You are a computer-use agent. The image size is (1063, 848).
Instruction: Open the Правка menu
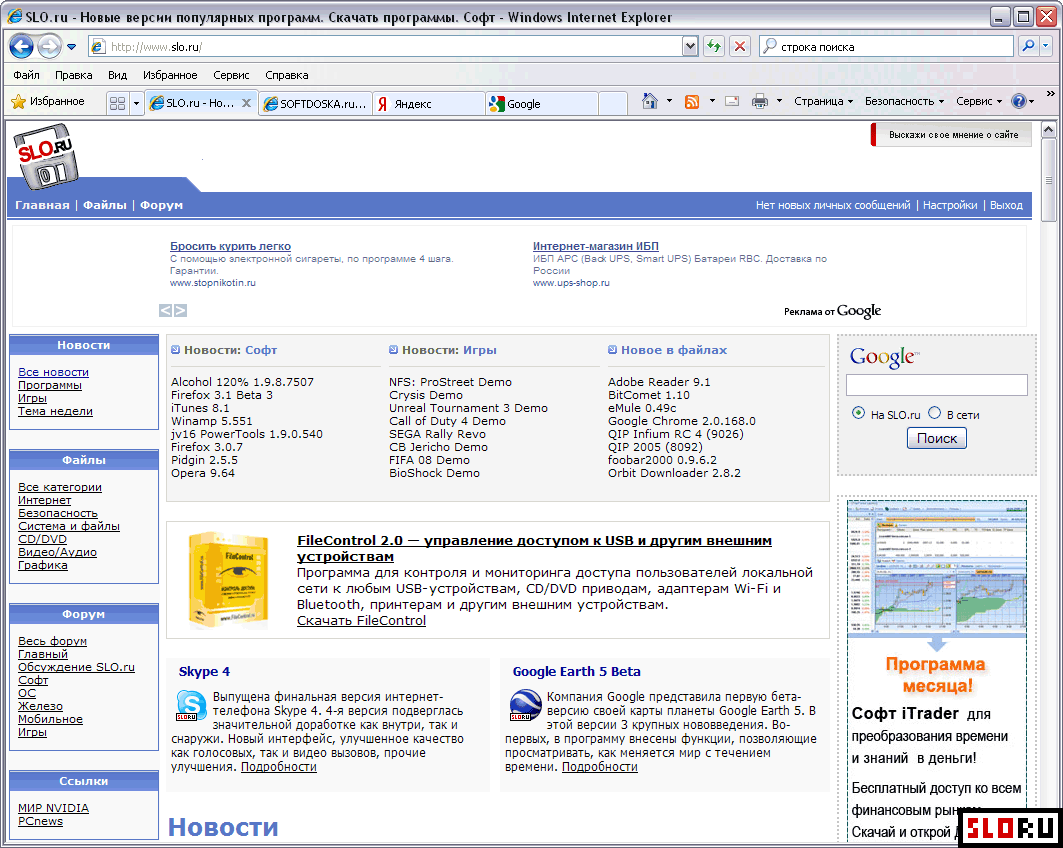(x=73, y=75)
